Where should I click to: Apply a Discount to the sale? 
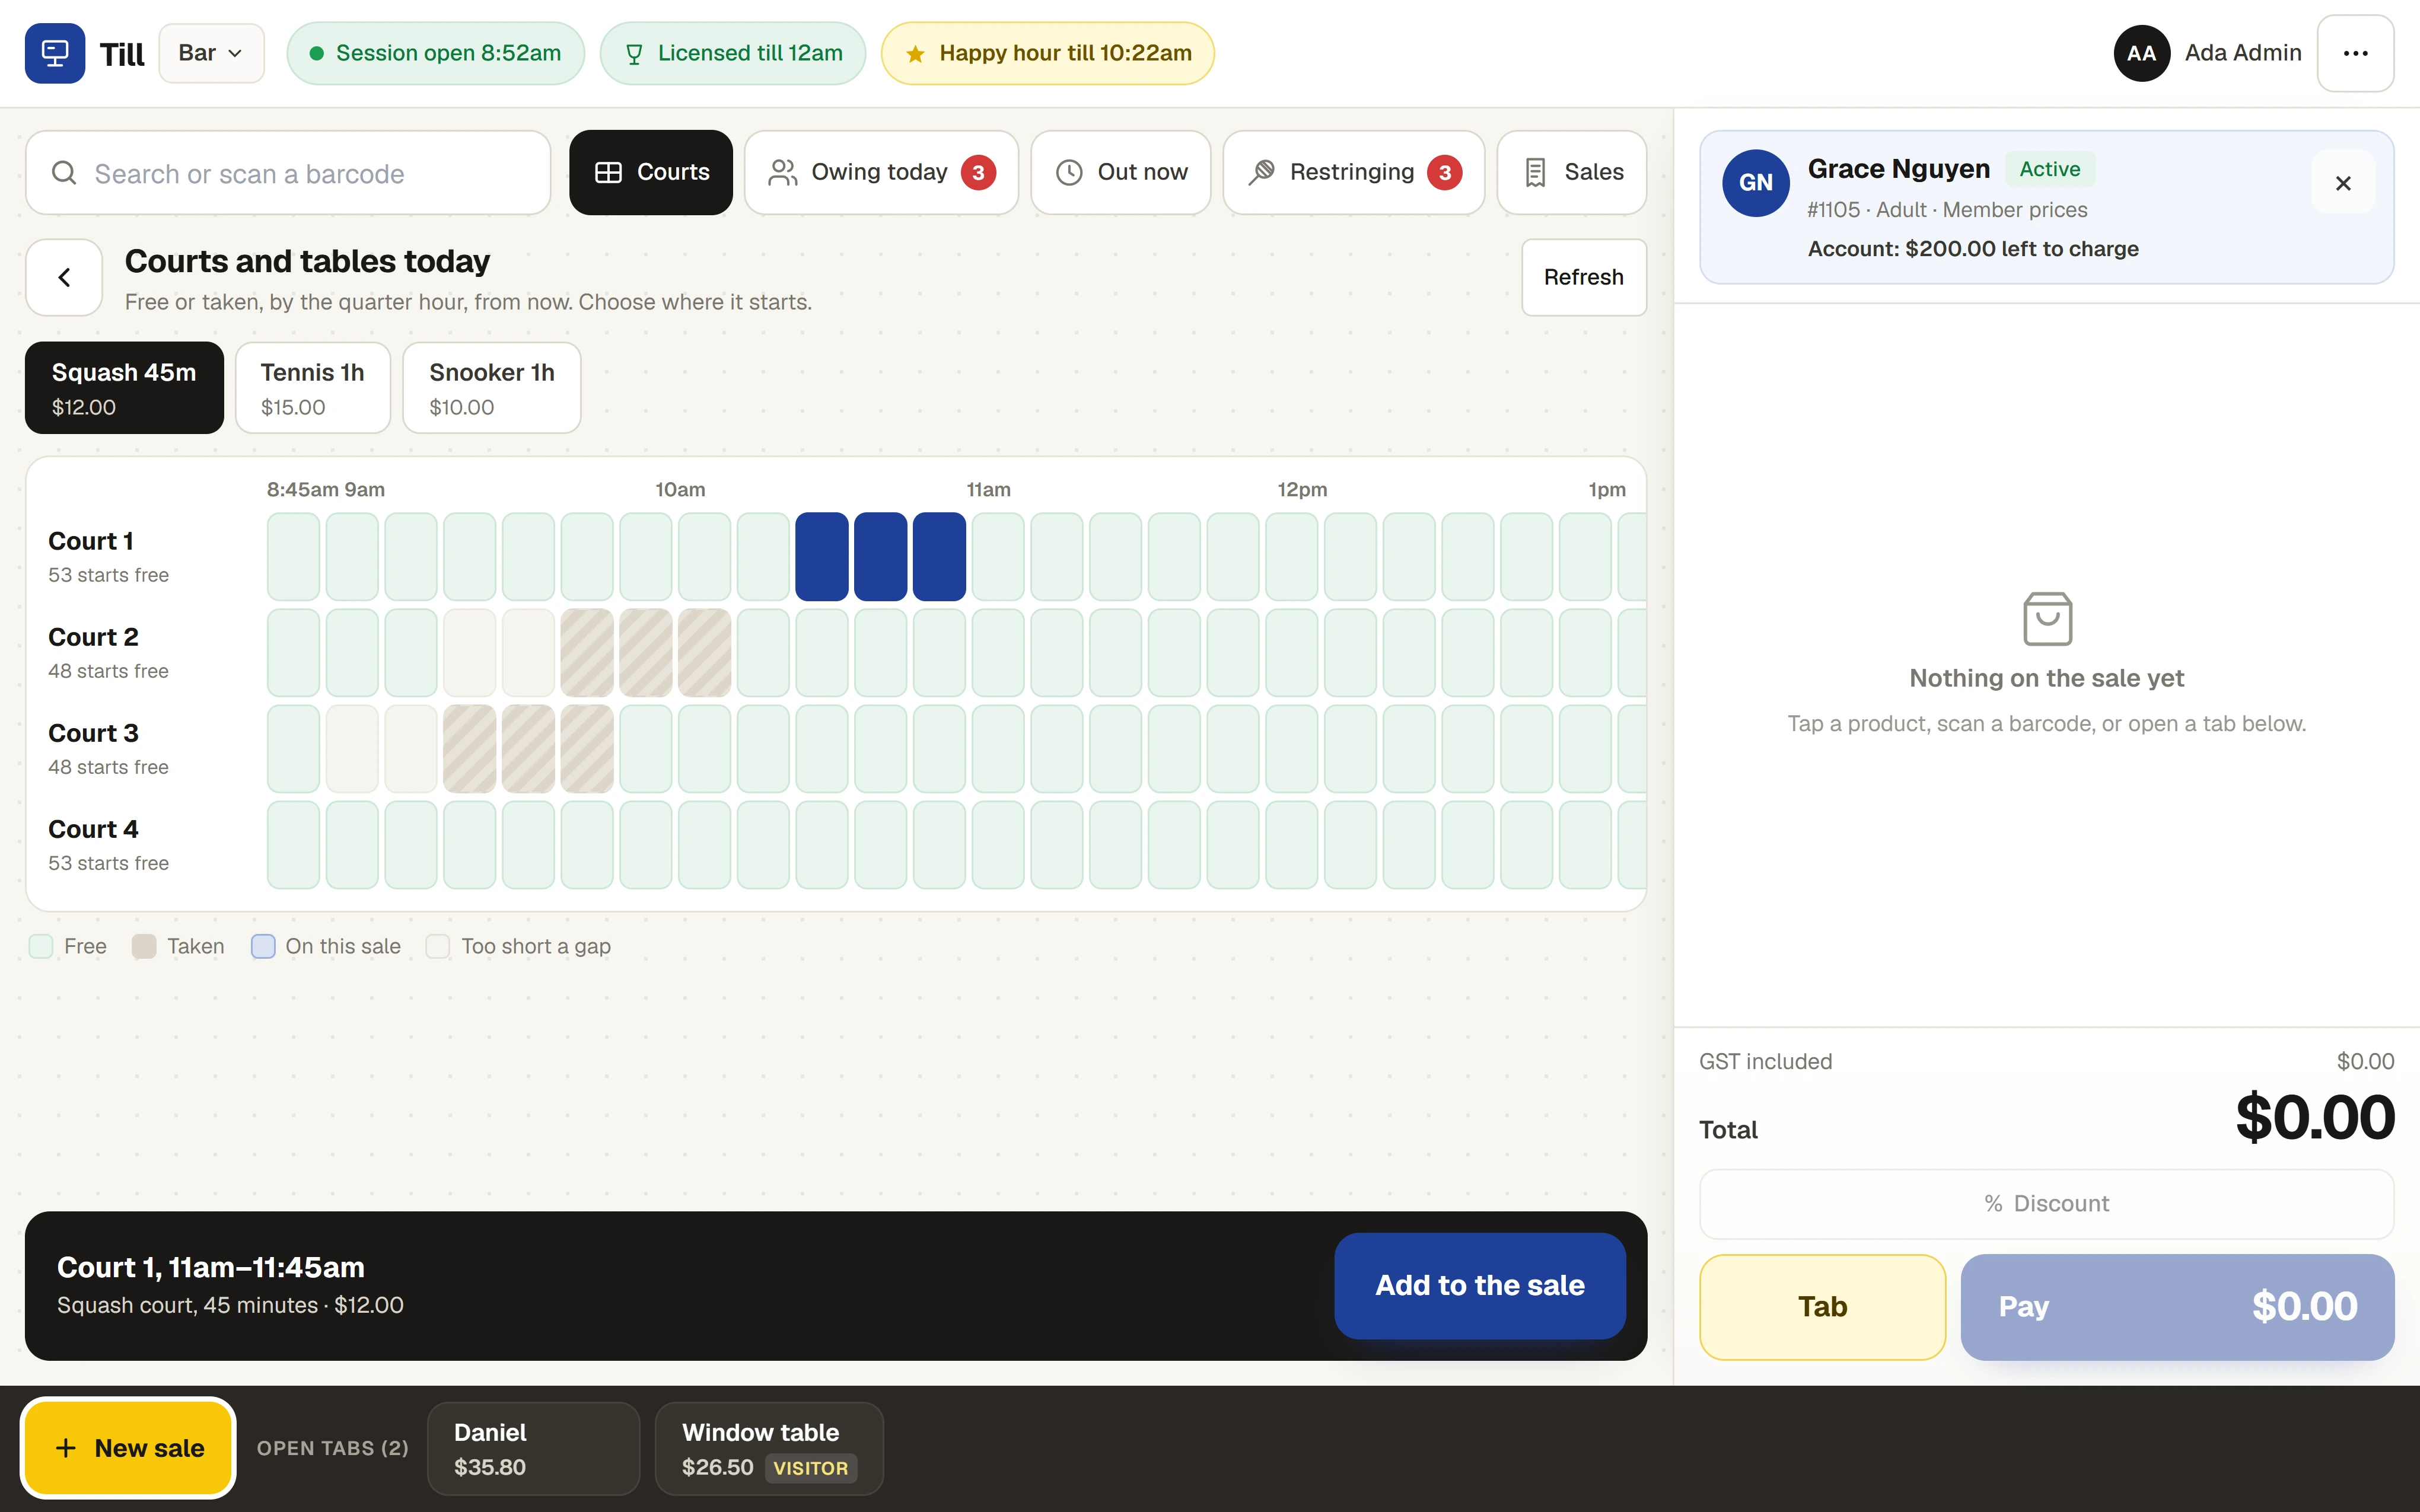(2047, 1203)
